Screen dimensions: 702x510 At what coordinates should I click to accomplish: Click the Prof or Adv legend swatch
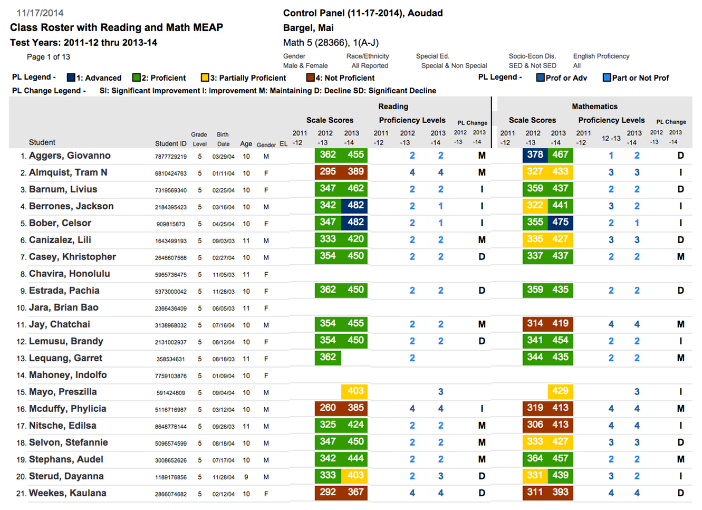point(540,77)
